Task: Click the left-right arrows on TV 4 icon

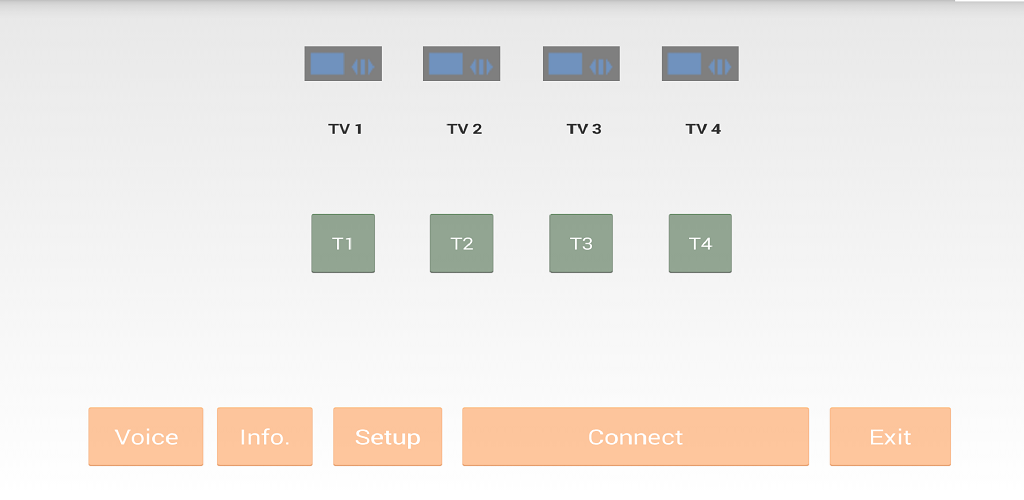Action: pos(720,67)
